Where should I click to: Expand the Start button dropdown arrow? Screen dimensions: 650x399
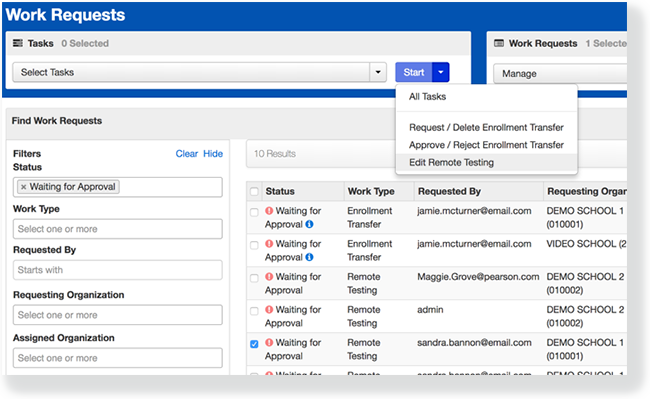pos(441,72)
